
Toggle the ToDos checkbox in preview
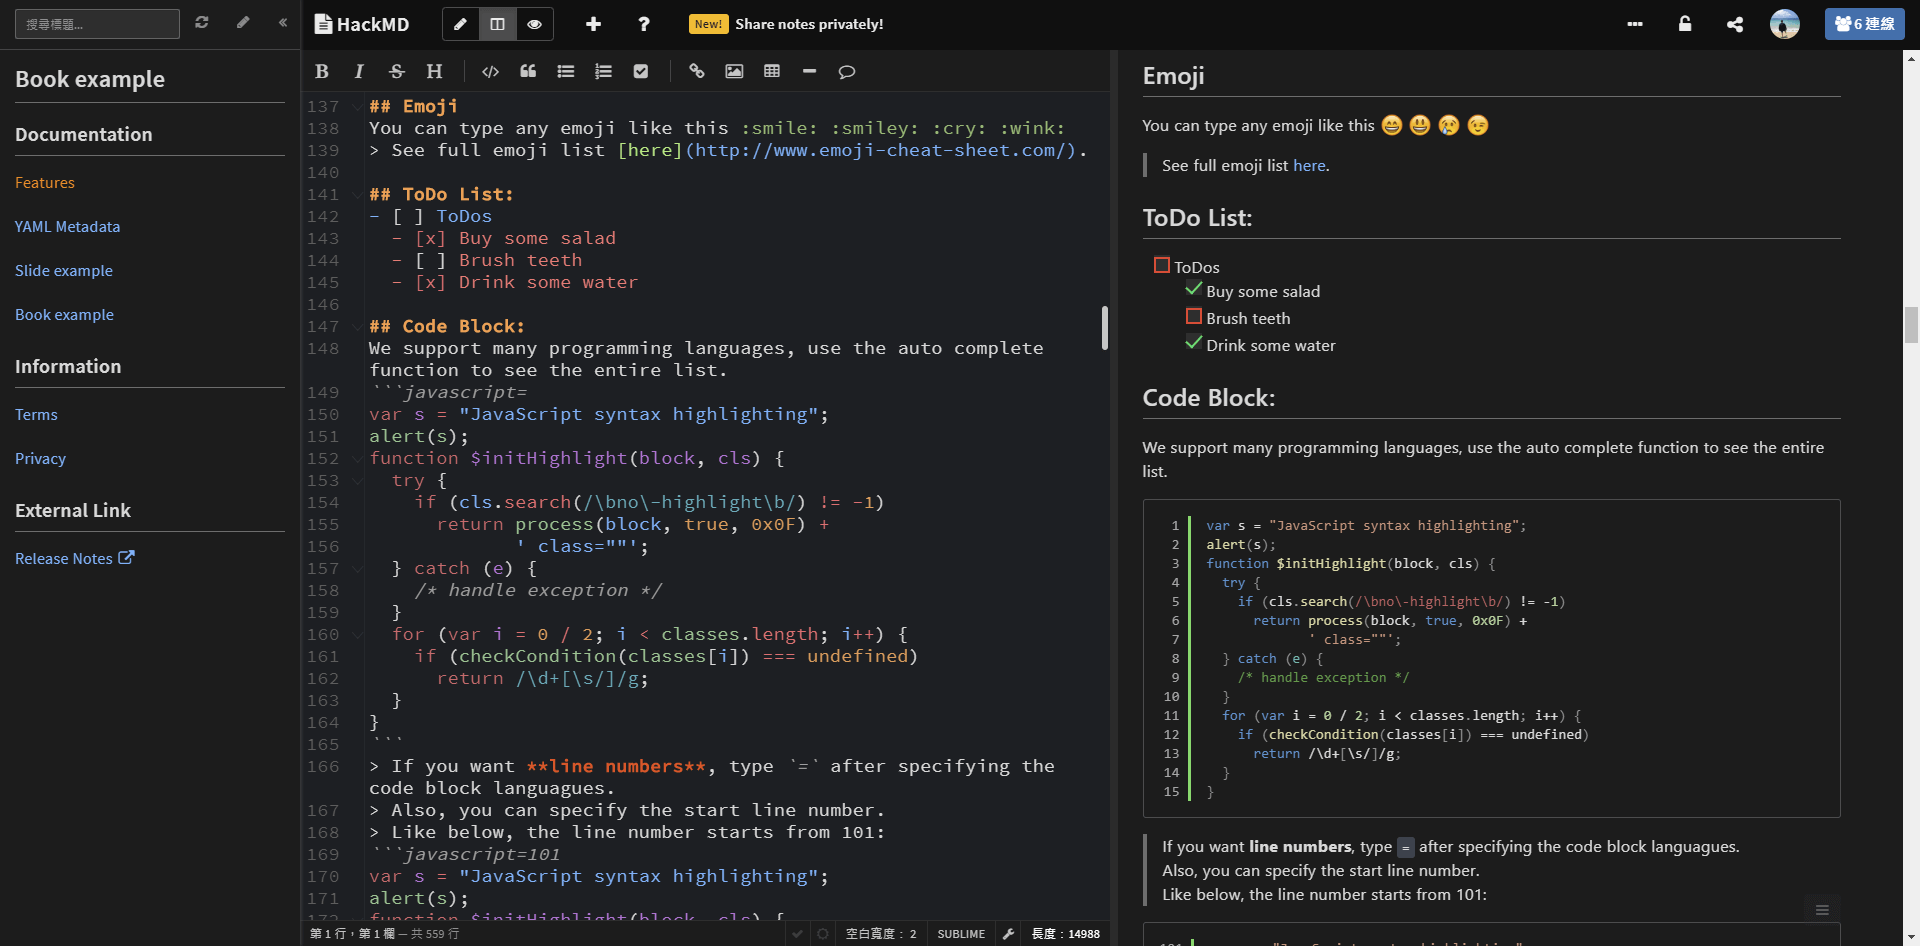click(x=1161, y=265)
